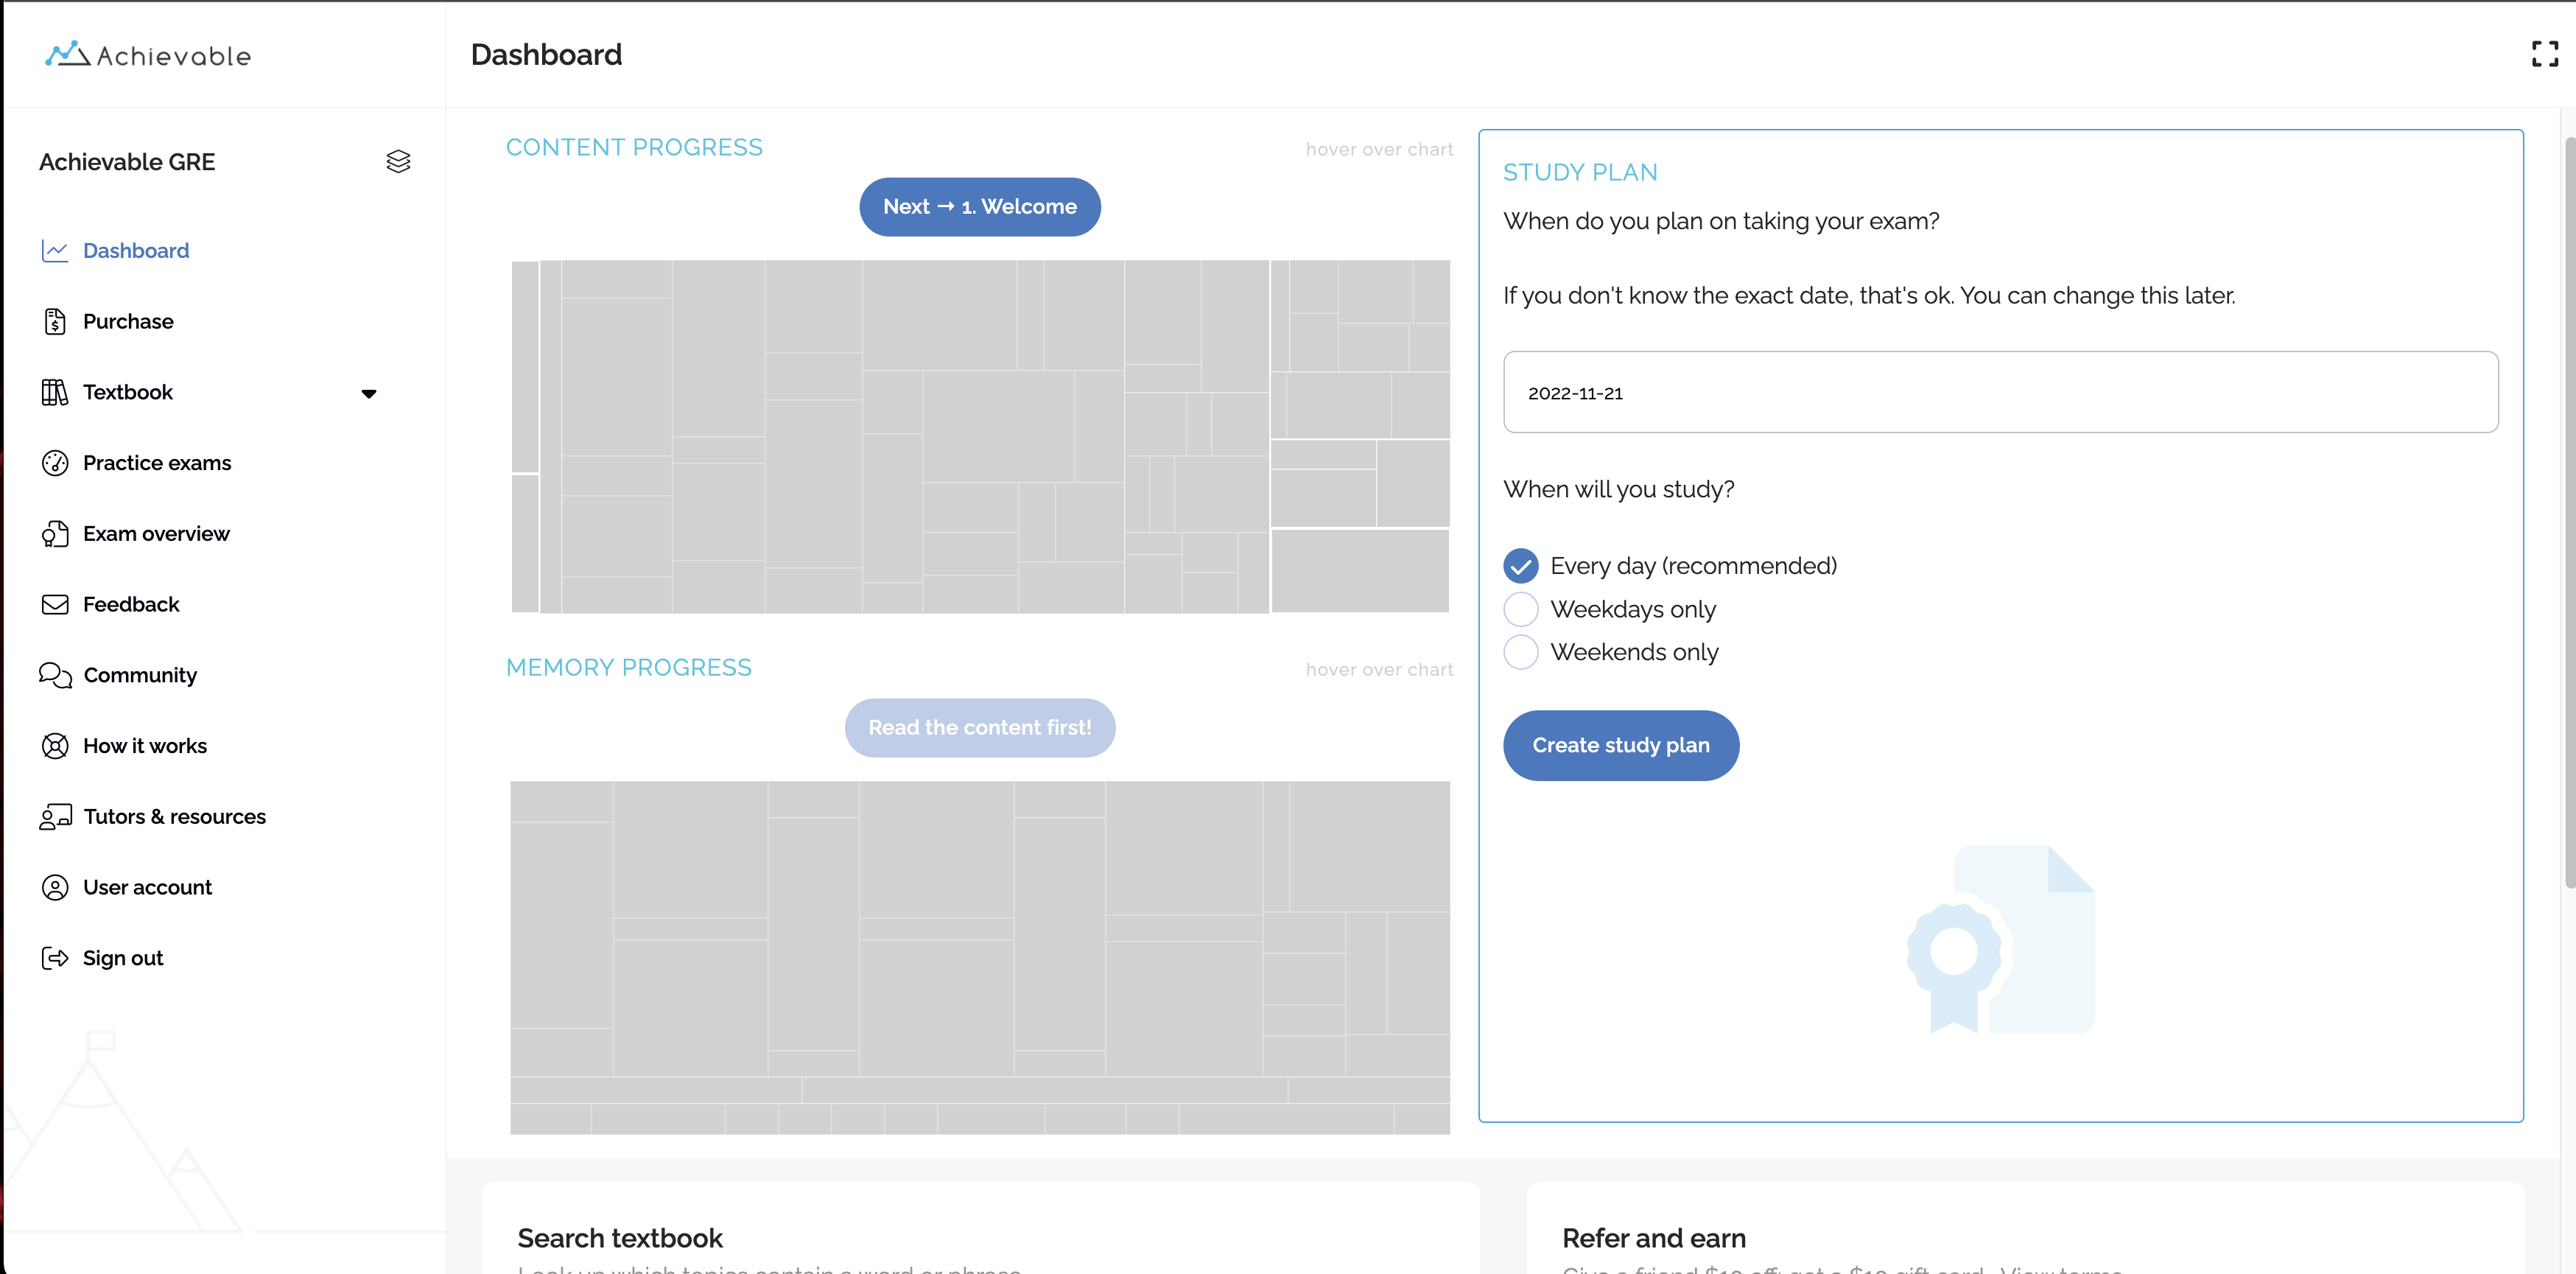Choose the Weekdays only study option
Screen dimensions: 2576x1274
pyautogui.click(x=1520, y=609)
